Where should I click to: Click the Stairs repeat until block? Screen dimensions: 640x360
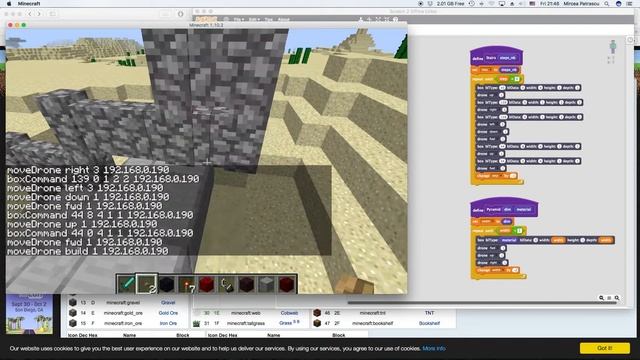pos(497,79)
